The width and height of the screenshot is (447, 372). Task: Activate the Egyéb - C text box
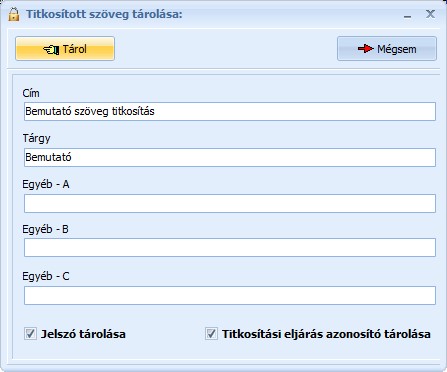(230, 295)
